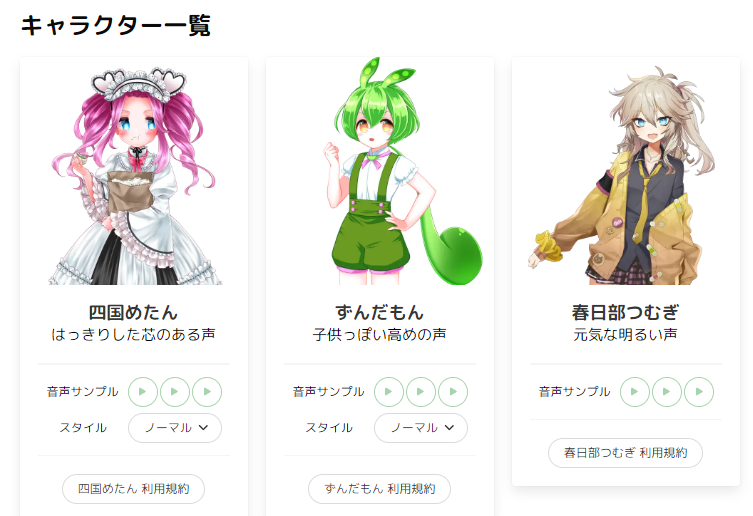This screenshot has height=516, width=753.
Task: Click the キャラクター一覧 page heading
Action: coord(116,25)
